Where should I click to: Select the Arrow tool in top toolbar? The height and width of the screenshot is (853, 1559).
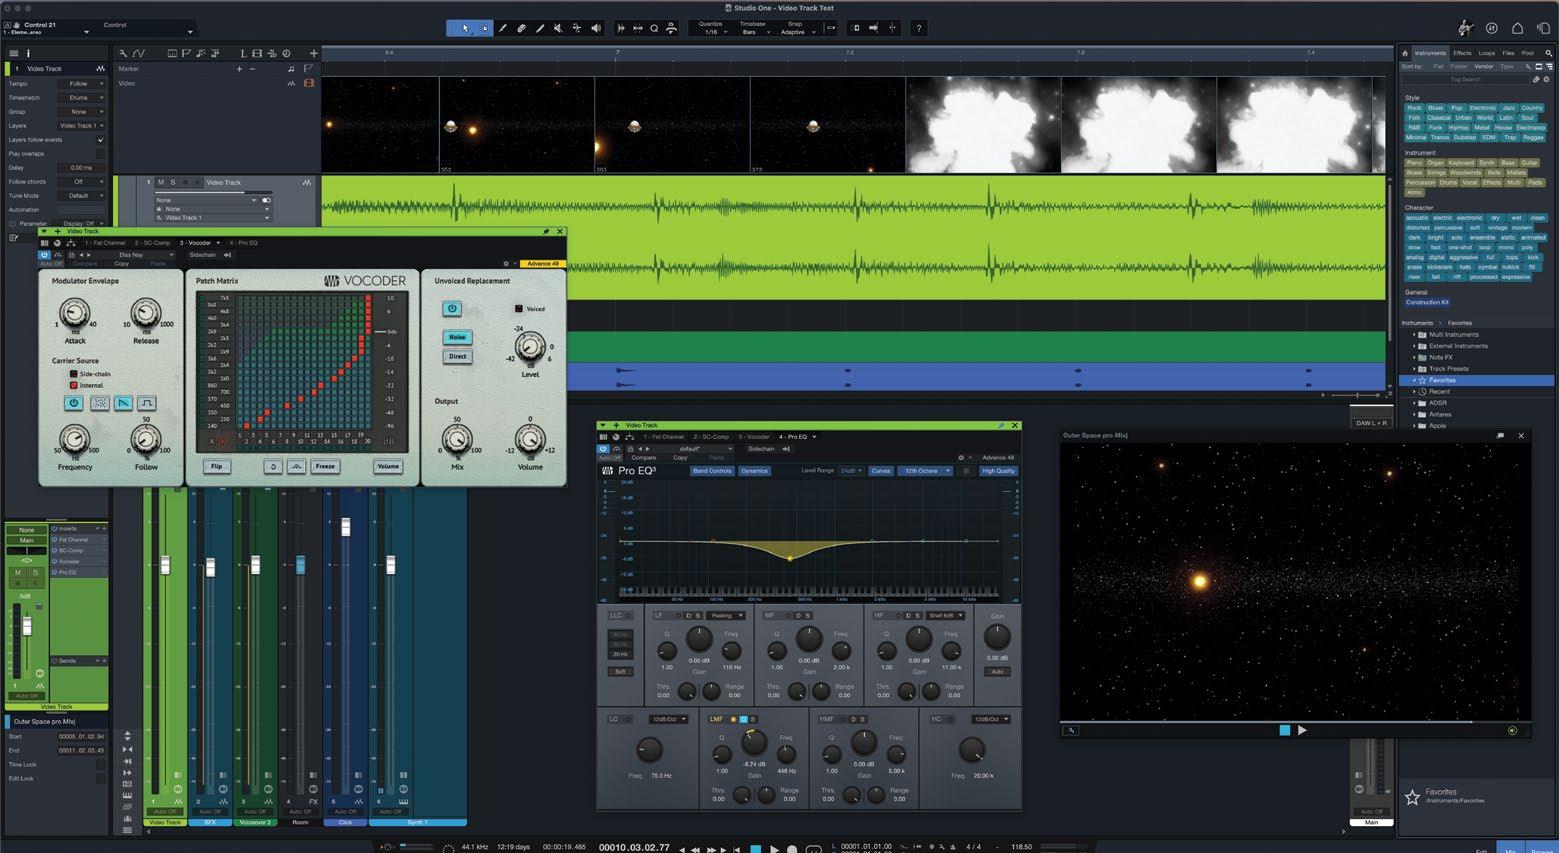465,28
